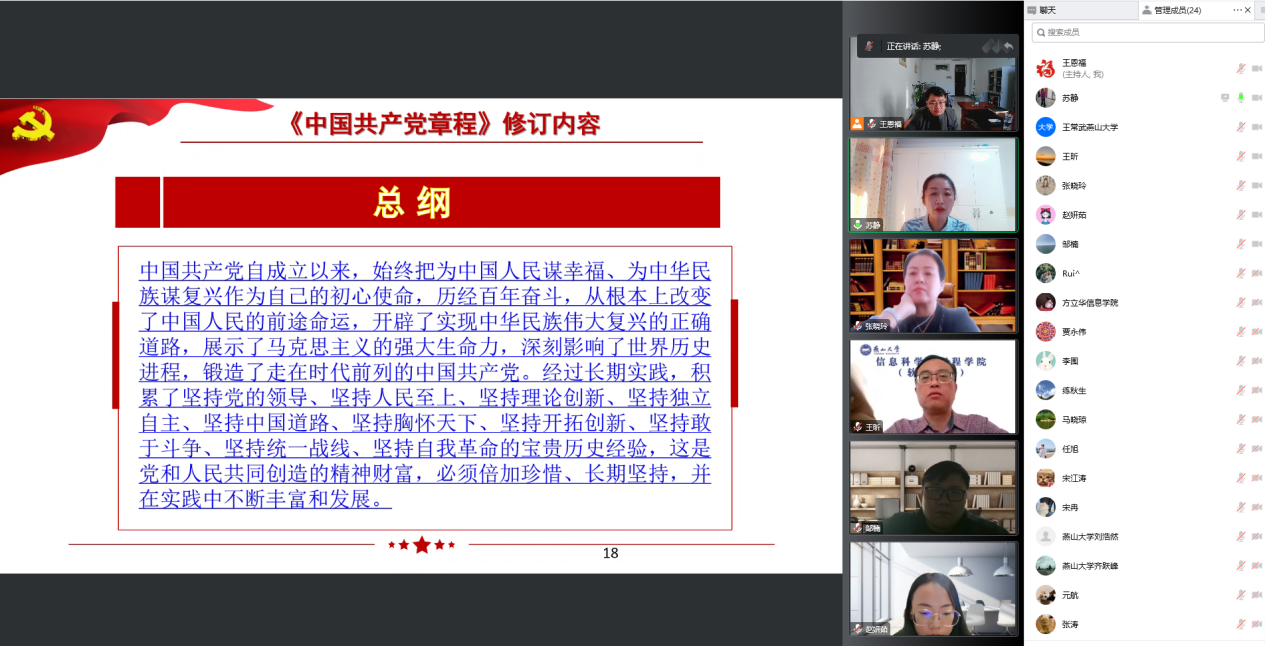
Task: Click the return arrow in the speaking bar
Action: tap(1008, 46)
